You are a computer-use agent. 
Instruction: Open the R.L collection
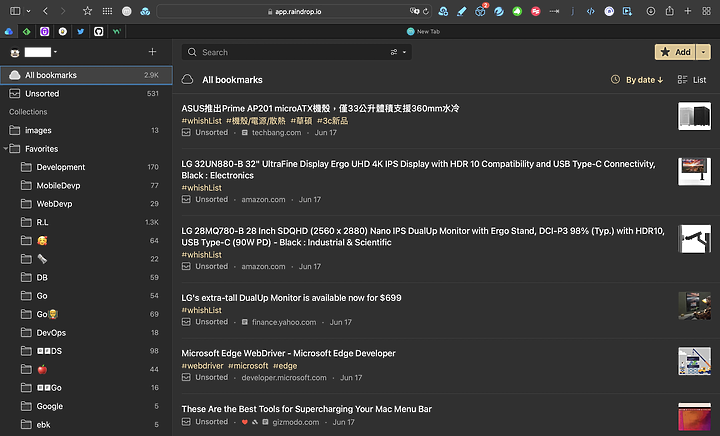(86, 222)
